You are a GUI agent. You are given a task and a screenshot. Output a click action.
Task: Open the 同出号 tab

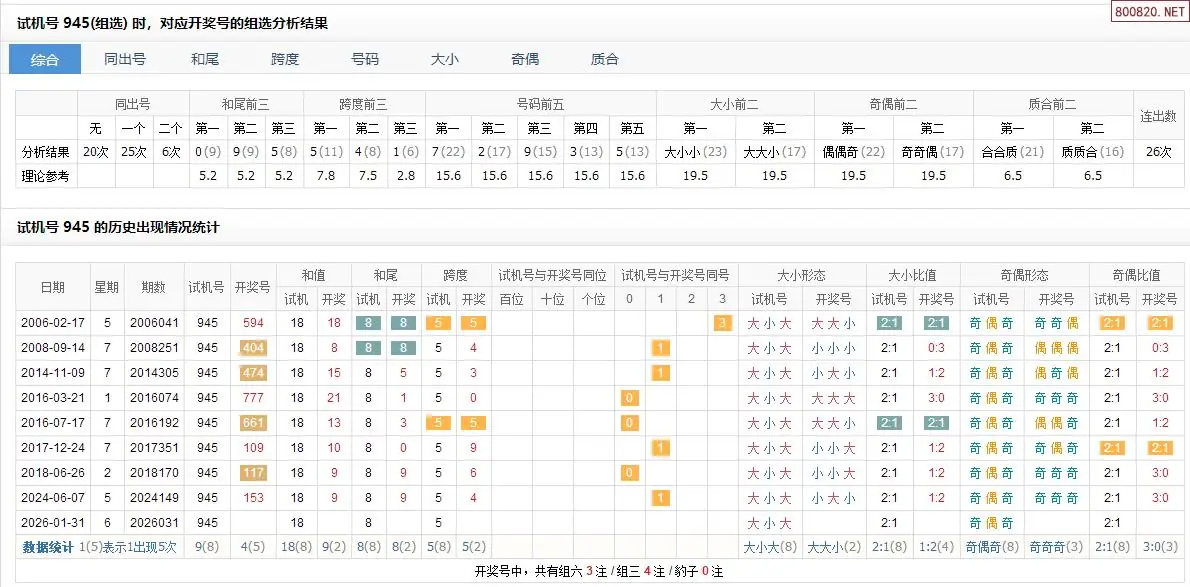125,59
